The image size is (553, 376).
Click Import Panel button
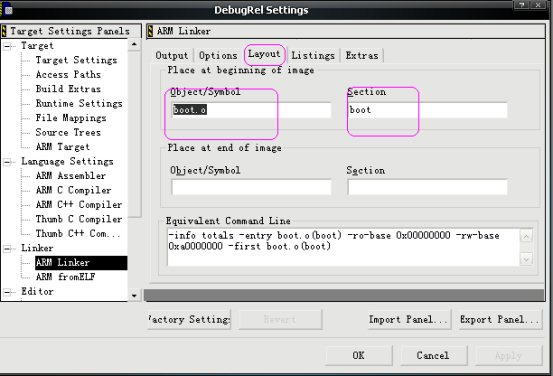(x=409, y=320)
